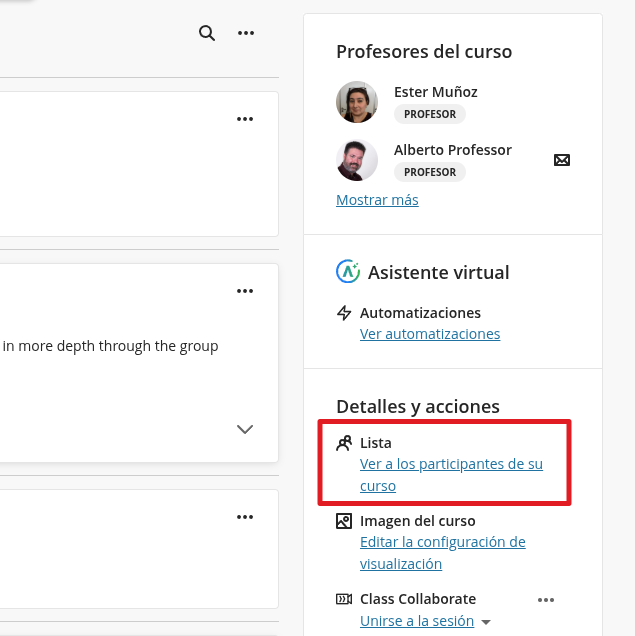Image resolution: width=635 pixels, height=636 pixels.
Task: Click the Asistente virtual logo icon
Action: pos(348,271)
